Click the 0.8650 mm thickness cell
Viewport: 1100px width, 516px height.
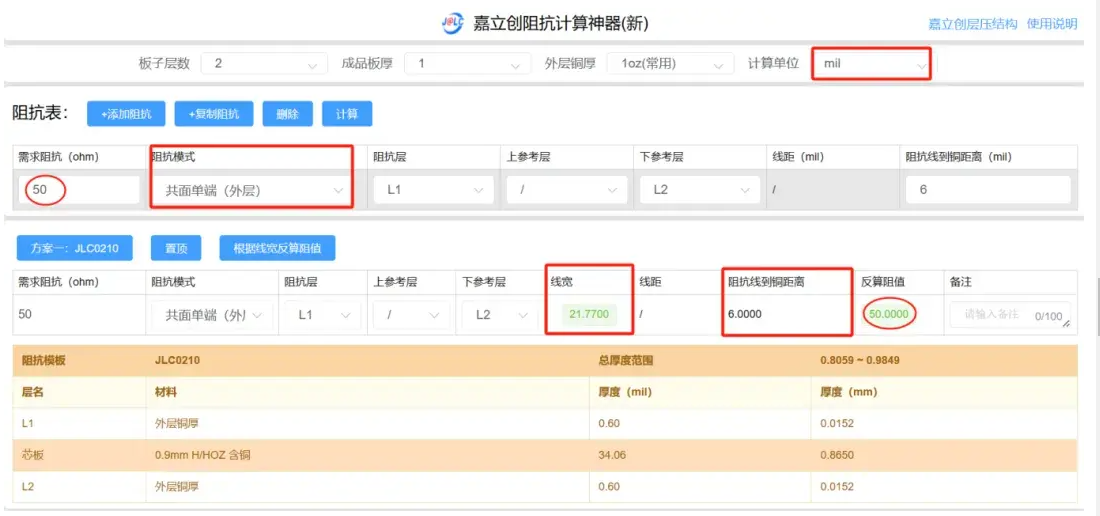836,456
